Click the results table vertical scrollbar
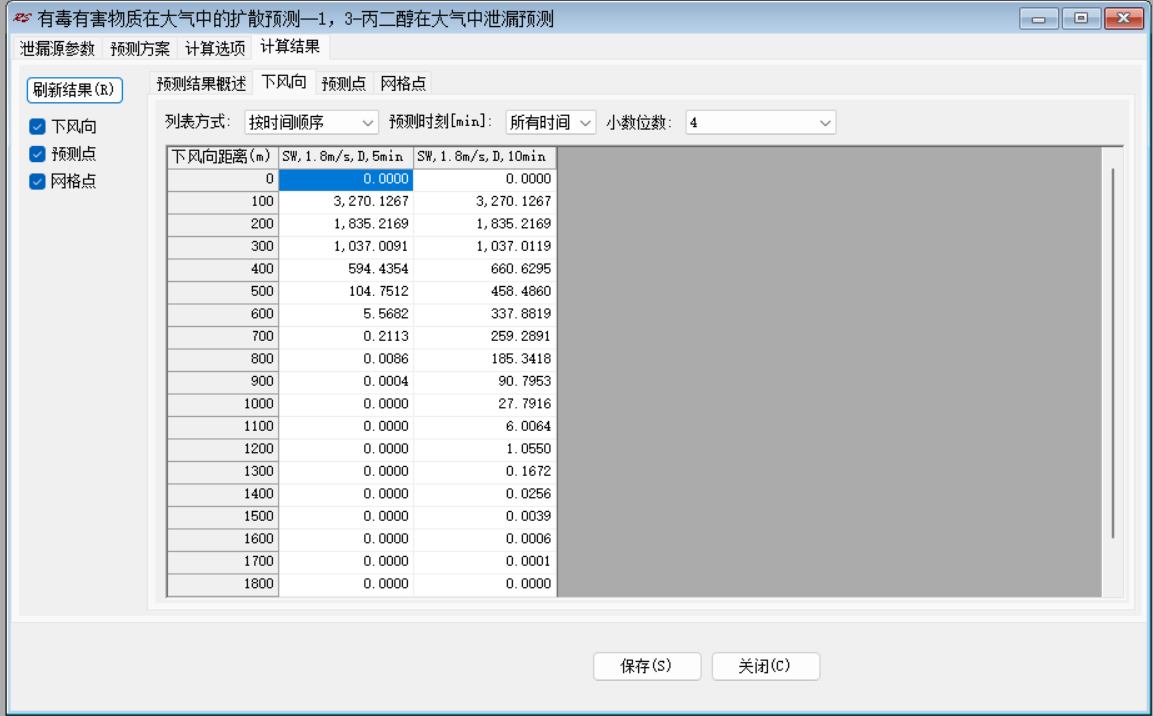Screen dimensions: 1153x716 (x=1113, y=353)
